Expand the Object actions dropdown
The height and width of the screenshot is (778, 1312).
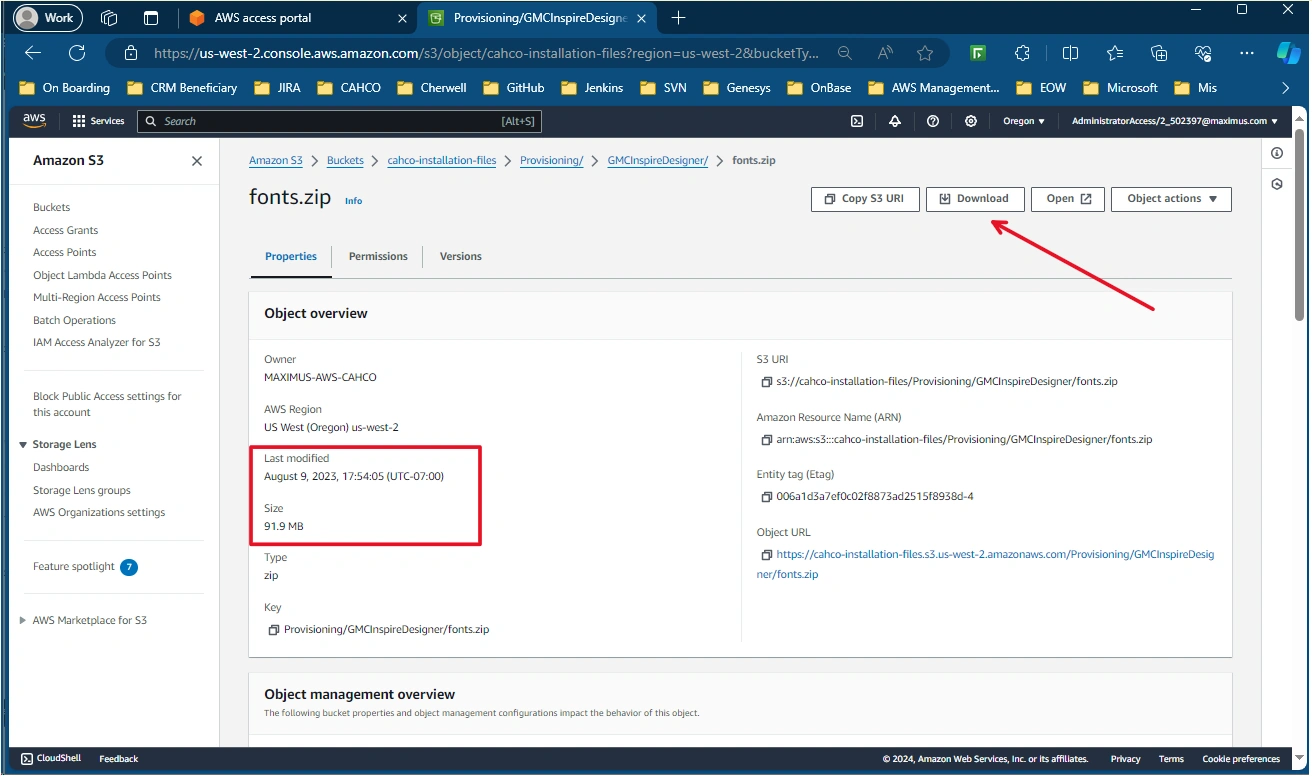(x=1171, y=199)
